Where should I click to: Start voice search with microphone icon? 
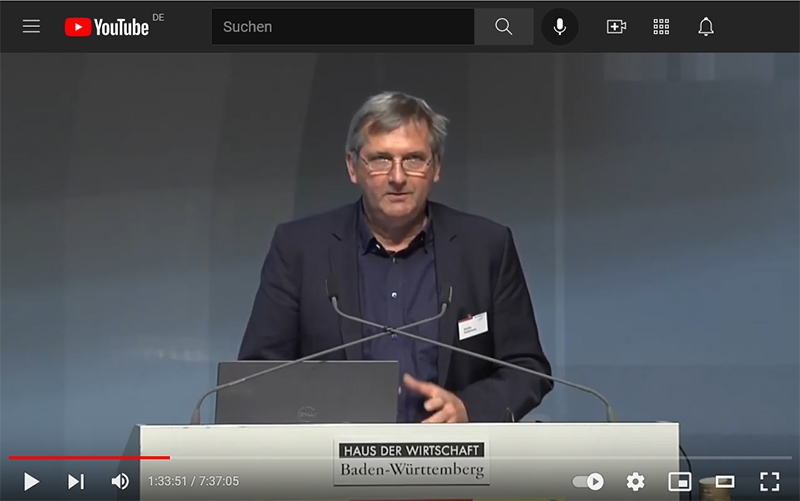tap(560, 27)
